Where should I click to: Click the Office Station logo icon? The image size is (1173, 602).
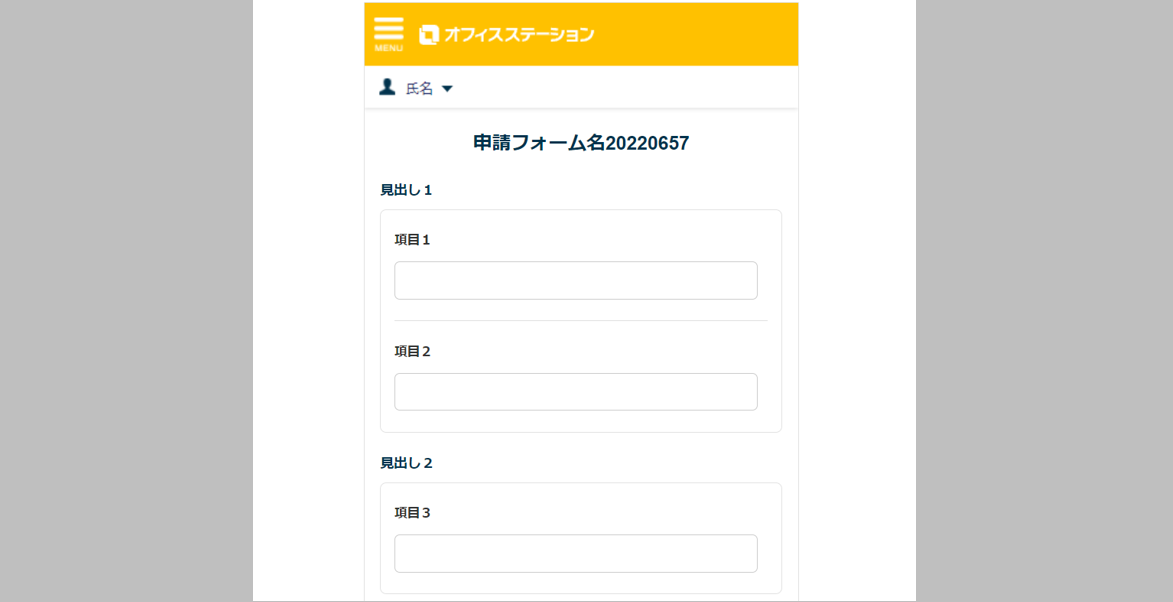tap(429, 34)
